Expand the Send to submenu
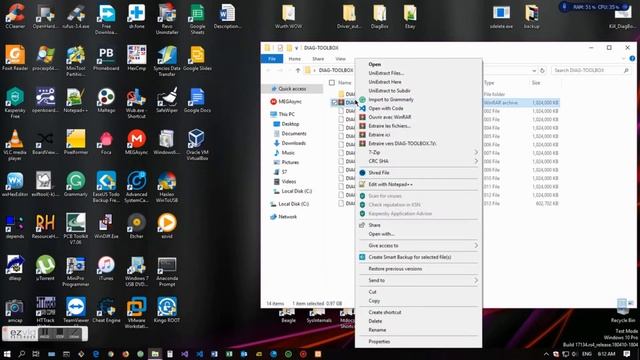The height and width of the screenshot is (360, 640). tap(418, 280)
